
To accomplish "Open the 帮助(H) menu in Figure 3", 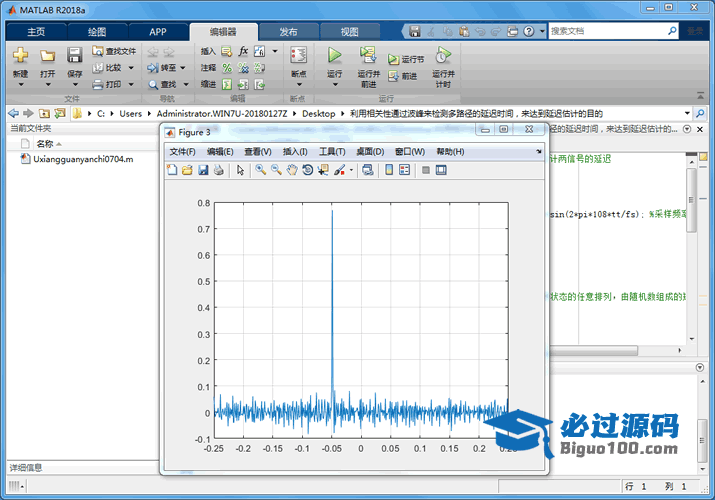I will tap(451, 151).
